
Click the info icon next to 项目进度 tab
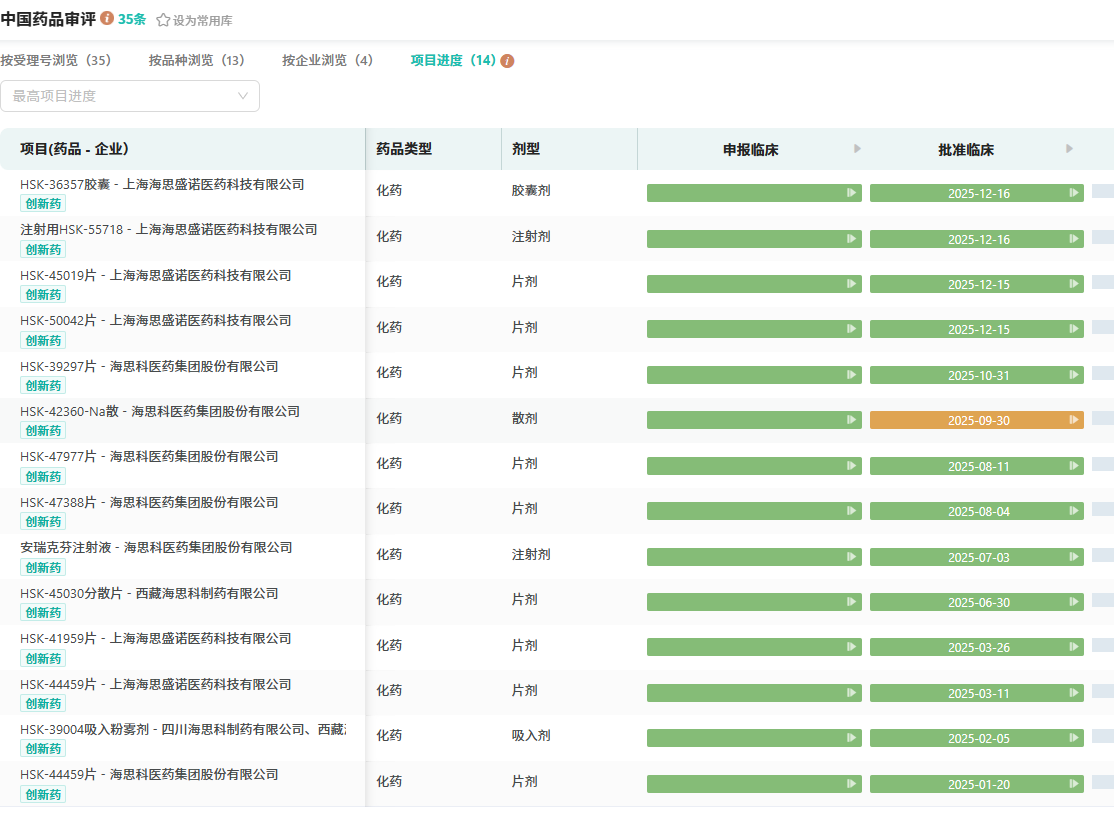pos(507,61)
